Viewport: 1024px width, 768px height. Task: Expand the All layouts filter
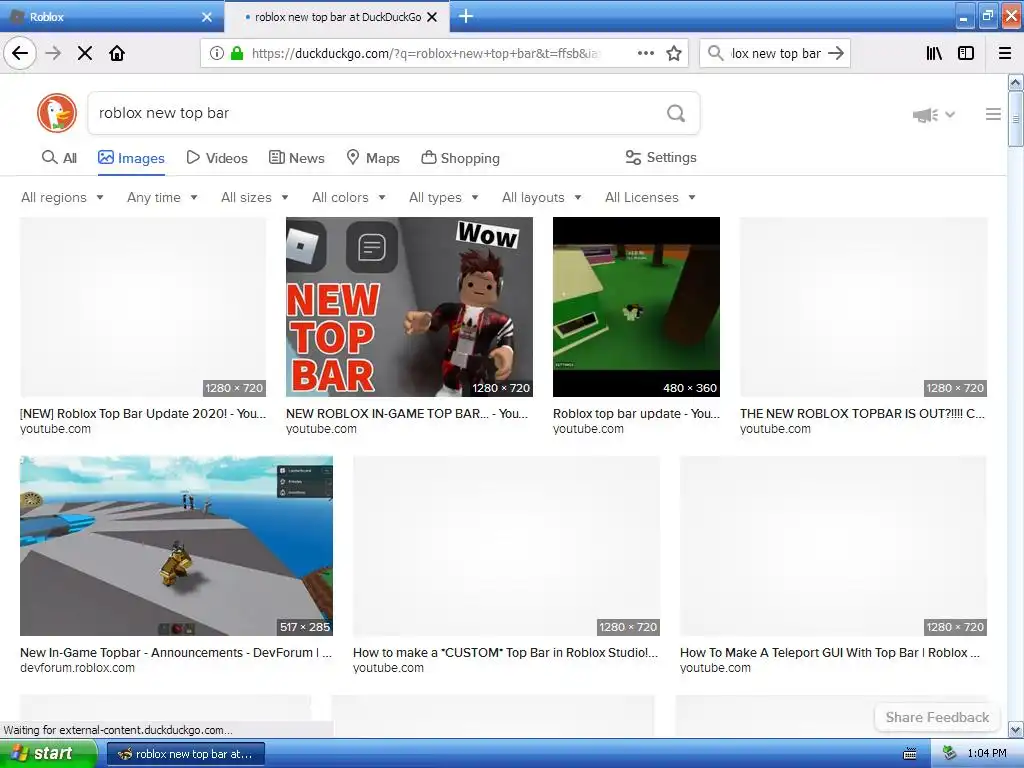(x=541, y=197)
